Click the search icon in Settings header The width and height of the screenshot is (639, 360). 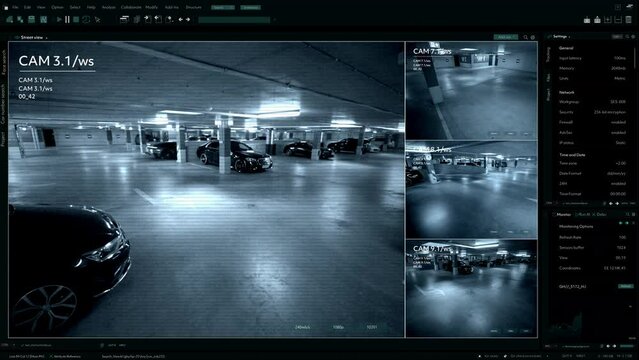coord(627,37)
